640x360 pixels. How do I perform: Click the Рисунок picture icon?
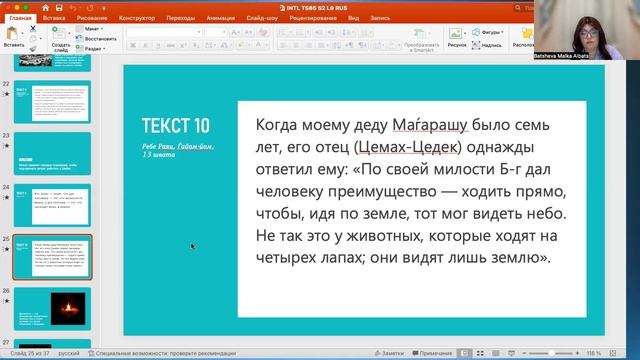[455, 33]
